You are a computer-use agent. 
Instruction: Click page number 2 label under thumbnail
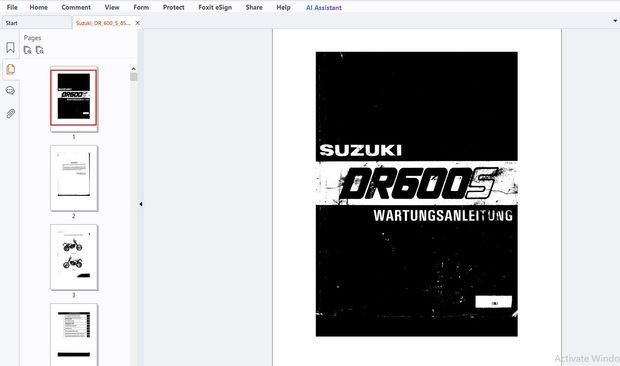tap(74, 216)
